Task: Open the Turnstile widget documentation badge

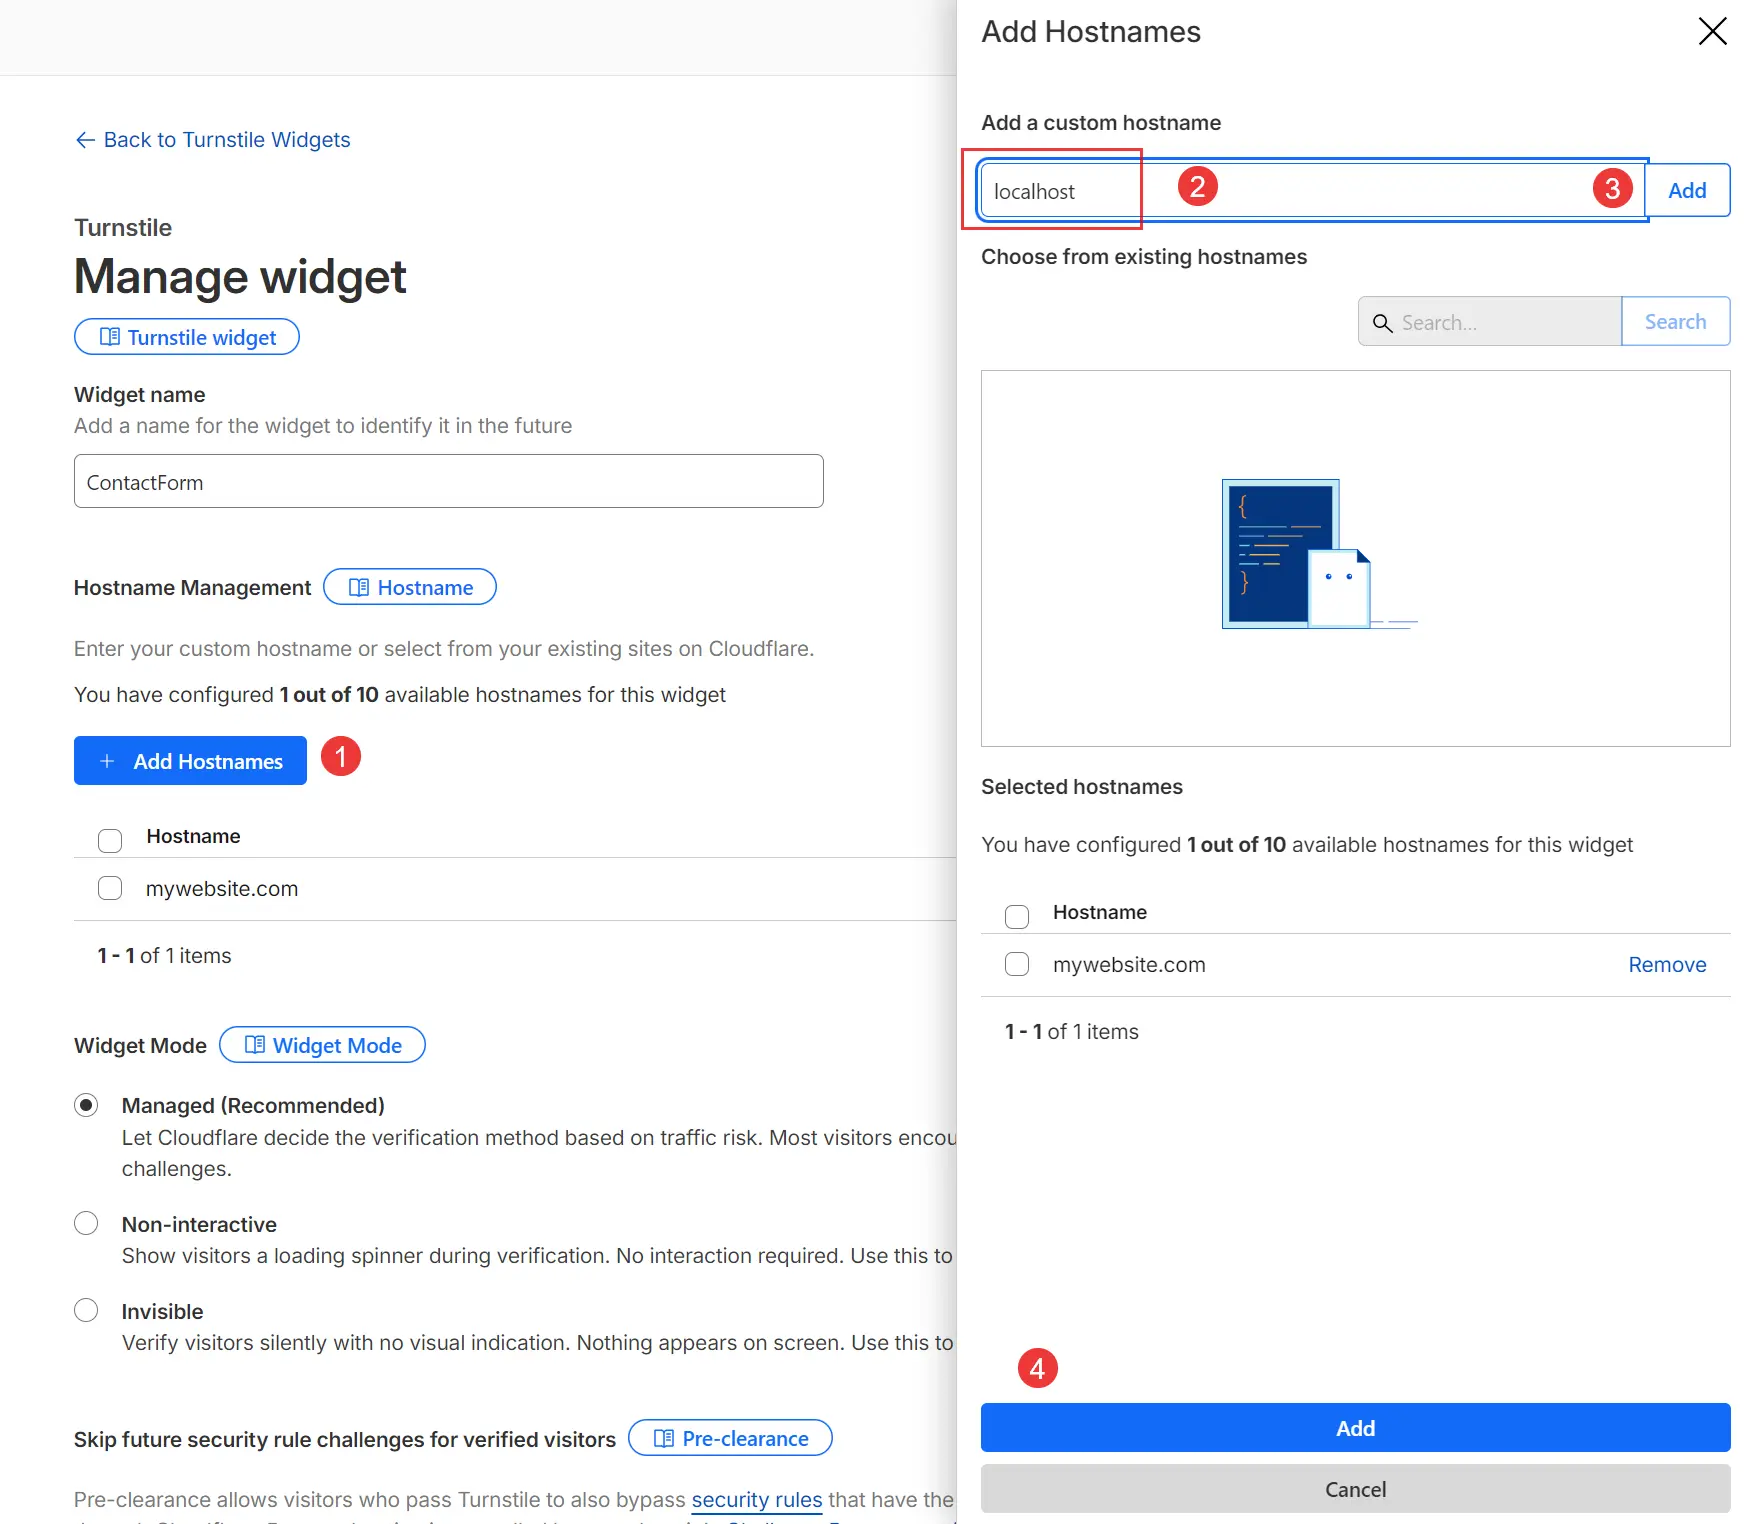Action: (186, 337)
